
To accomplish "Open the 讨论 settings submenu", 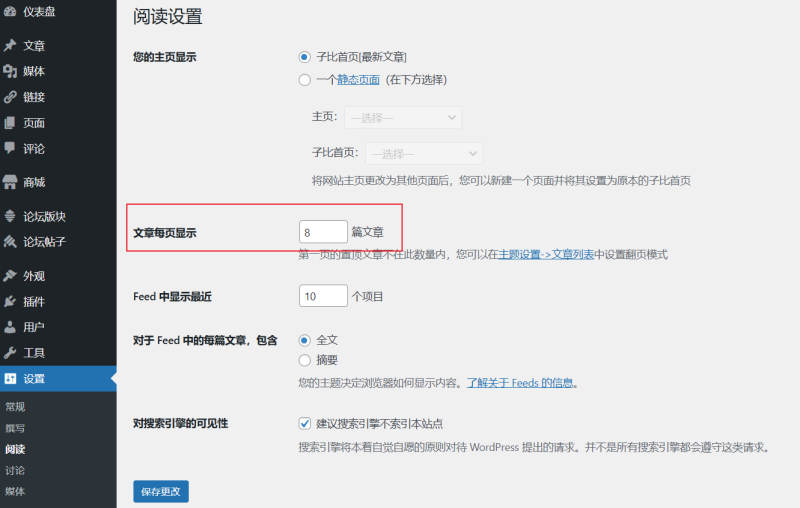I will click(15, 470).
